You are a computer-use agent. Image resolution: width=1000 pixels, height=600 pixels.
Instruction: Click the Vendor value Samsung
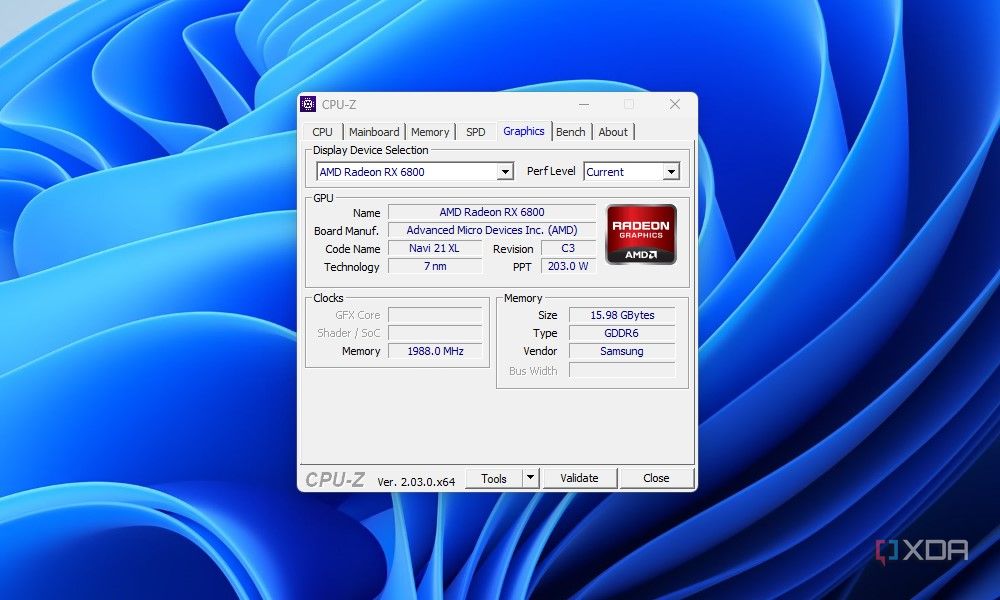coord(622,351)
